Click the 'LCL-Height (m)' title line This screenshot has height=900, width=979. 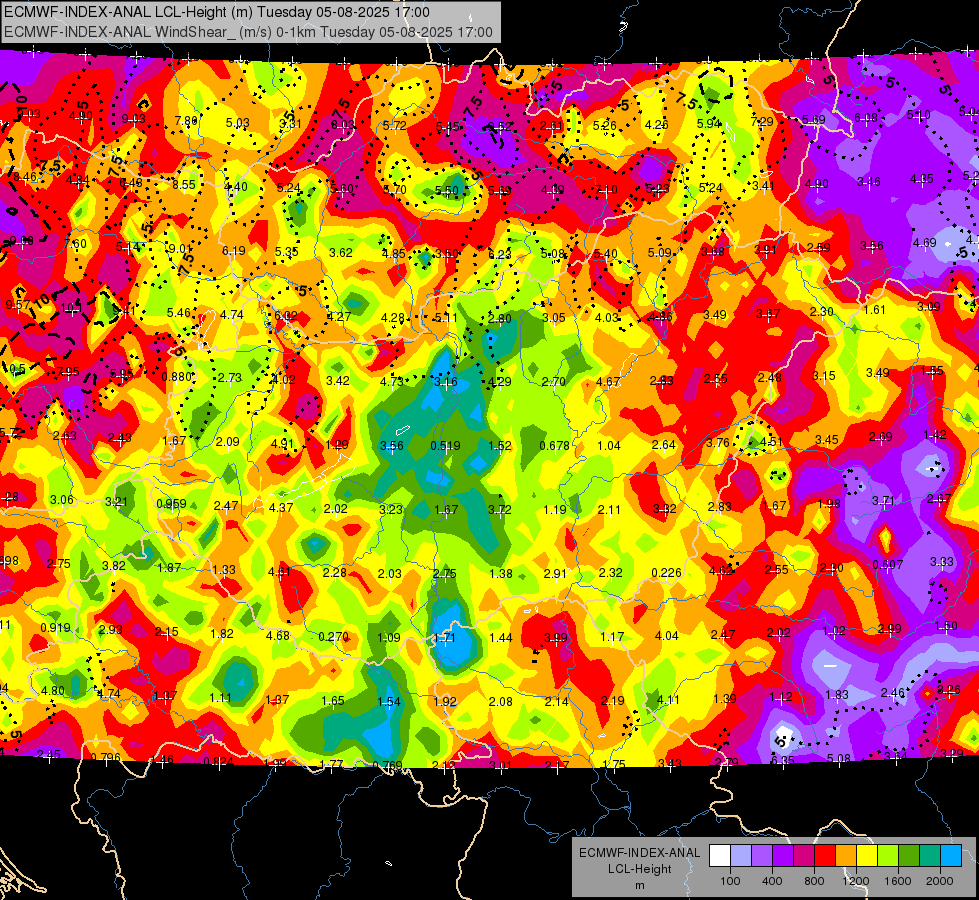pos(217,12)
